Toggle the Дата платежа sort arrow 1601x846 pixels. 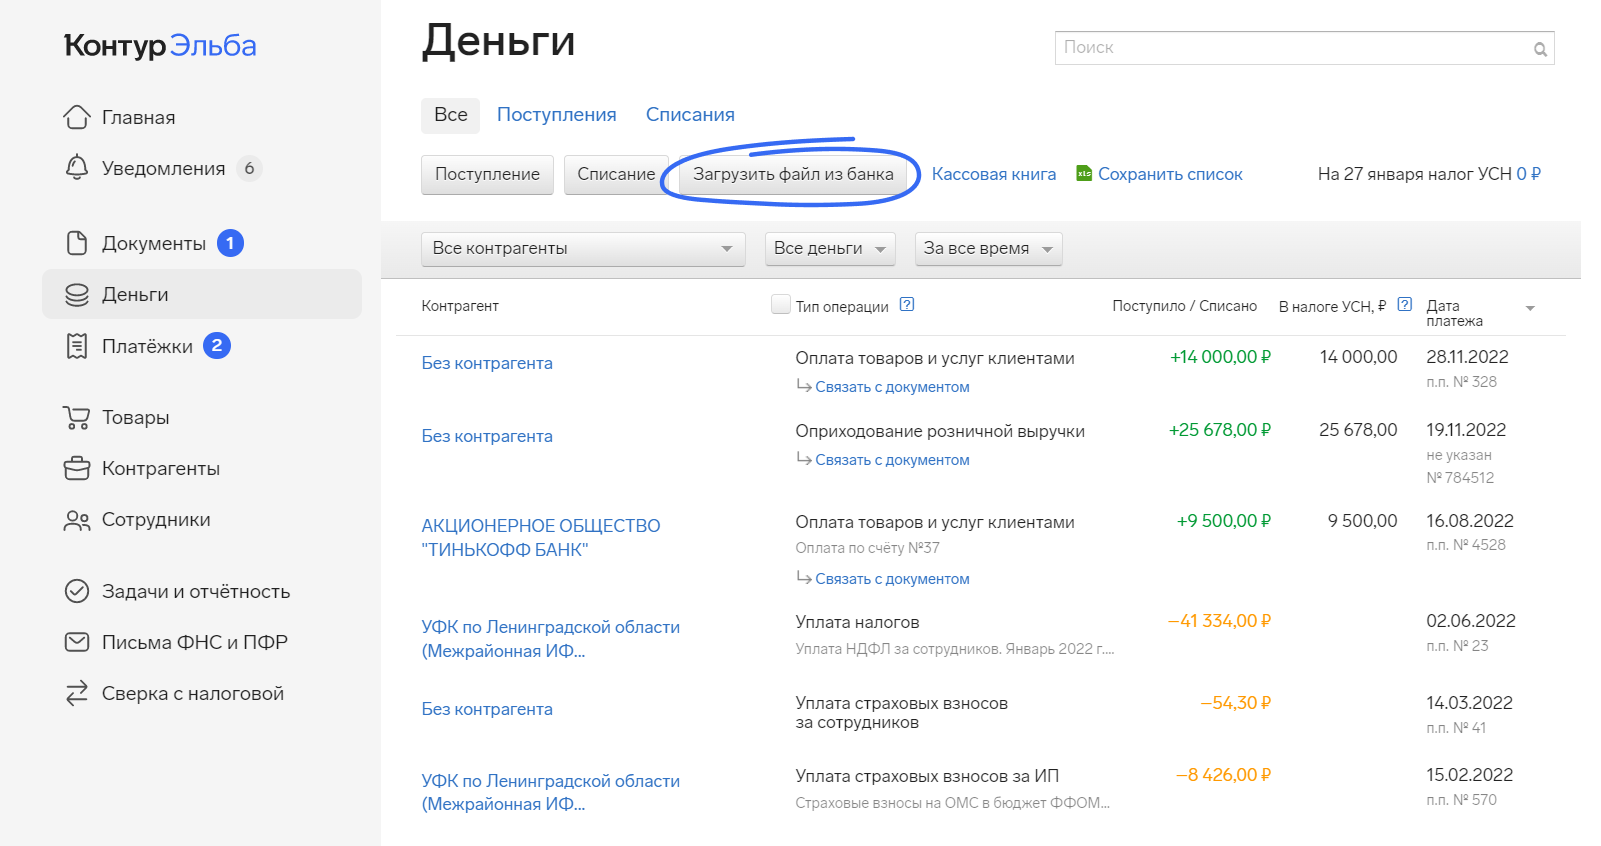coord(1530,309)
